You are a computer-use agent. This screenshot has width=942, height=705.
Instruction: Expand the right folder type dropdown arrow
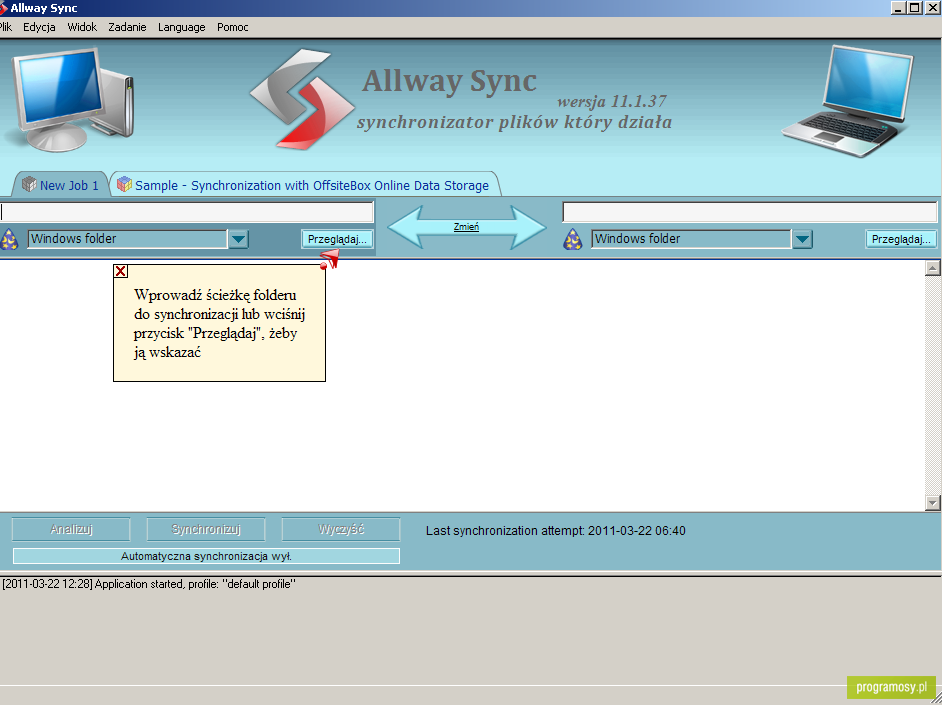[803, 239]
